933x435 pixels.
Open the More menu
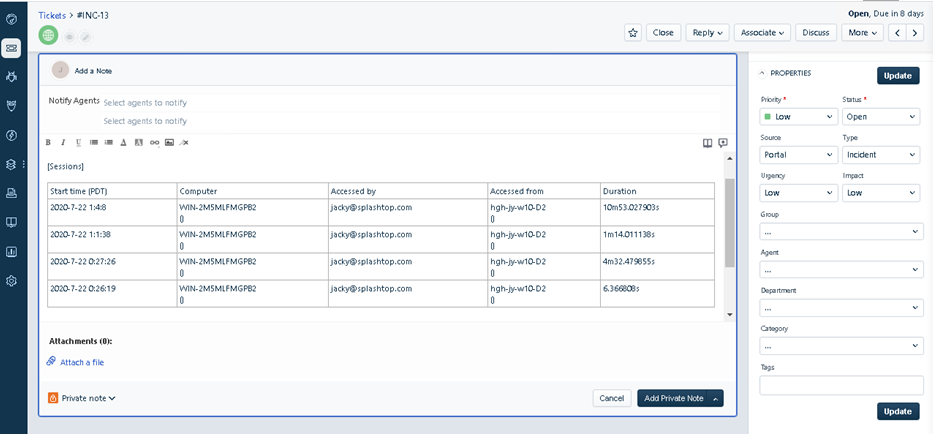coord(862,33)
